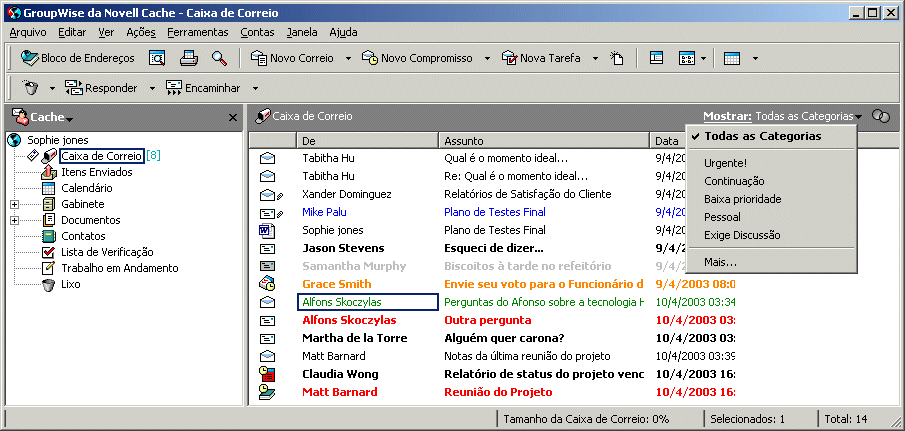This screenshot has width=905, height=431.
Task: Click the calendar view toolbar icon
Action: coord(732,58)
